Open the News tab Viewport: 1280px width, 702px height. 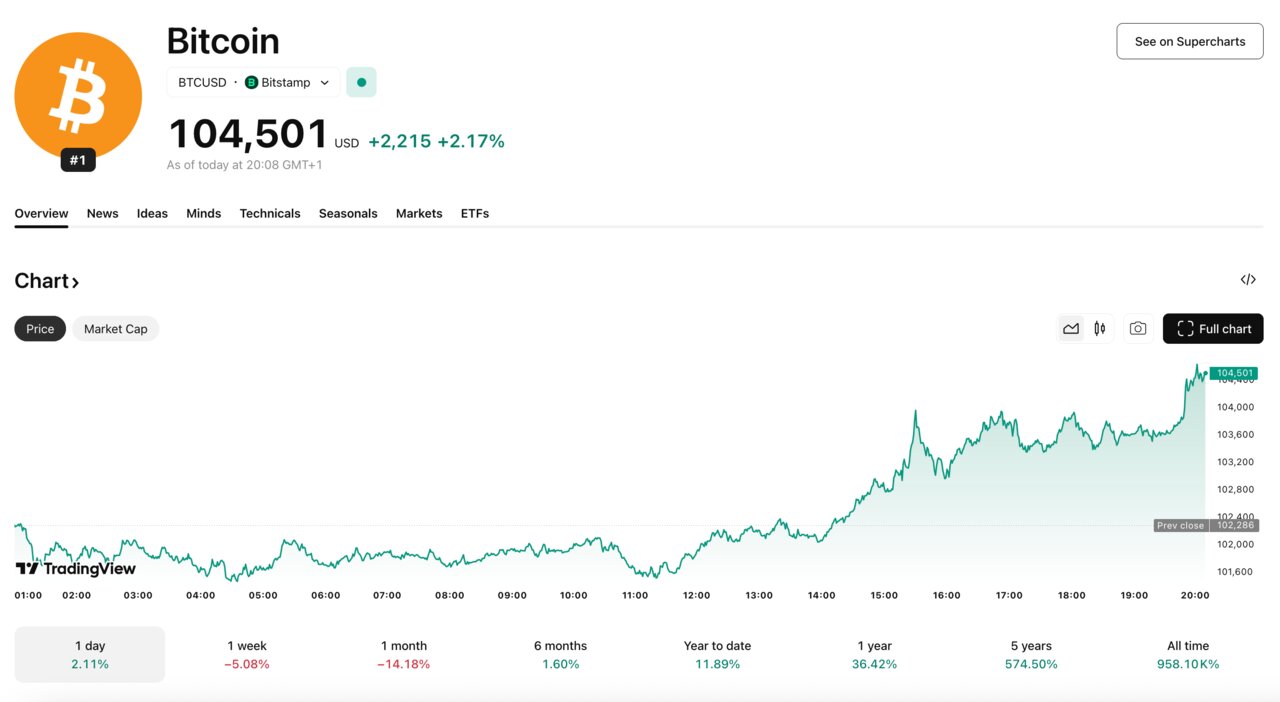pos(102,213)
